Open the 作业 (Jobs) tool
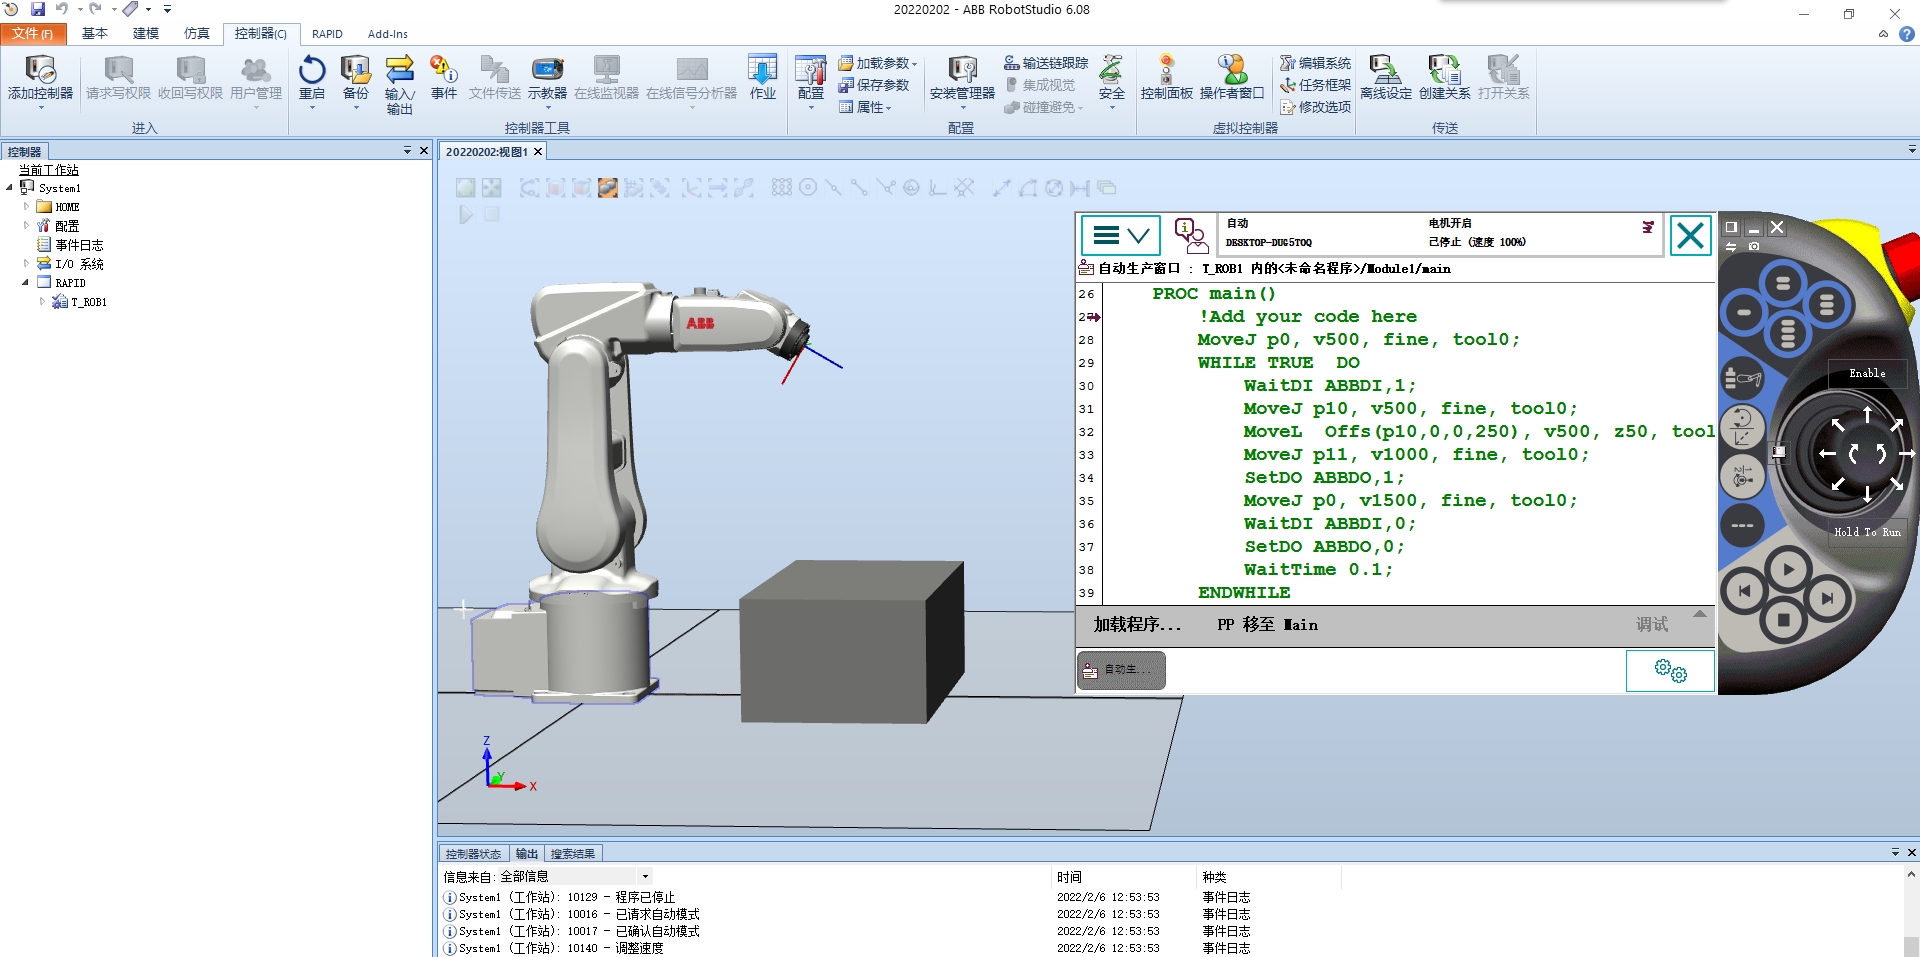The height and width of the screenshot is (957, 1920). click(763, 78)
